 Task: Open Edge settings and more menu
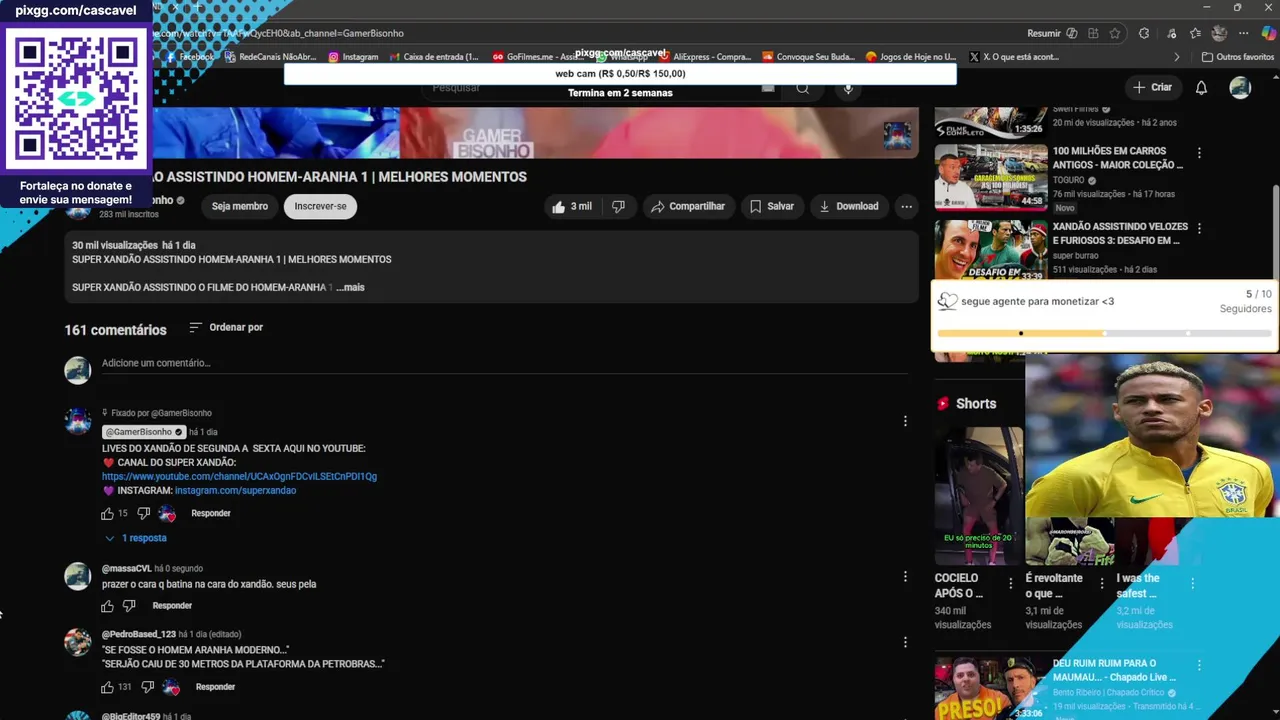coord(1244,33)
